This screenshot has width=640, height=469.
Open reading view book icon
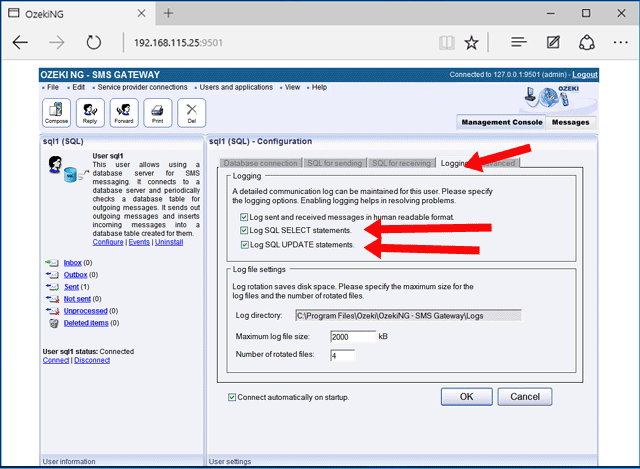447,42
